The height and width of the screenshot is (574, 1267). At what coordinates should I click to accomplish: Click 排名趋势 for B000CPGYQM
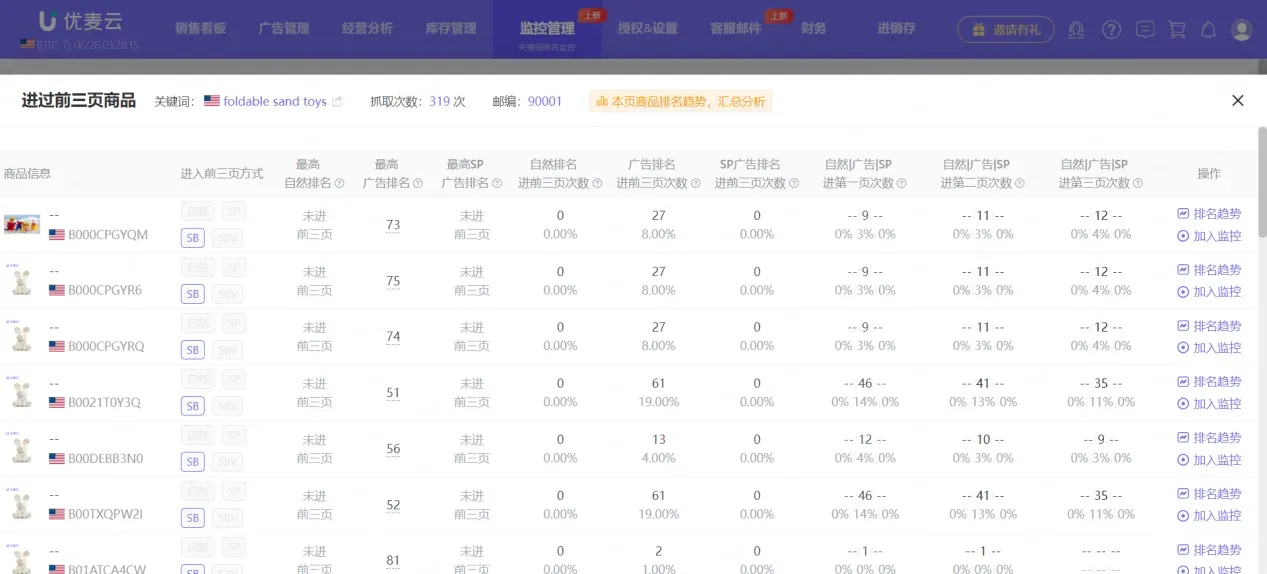click(1209, 214)
